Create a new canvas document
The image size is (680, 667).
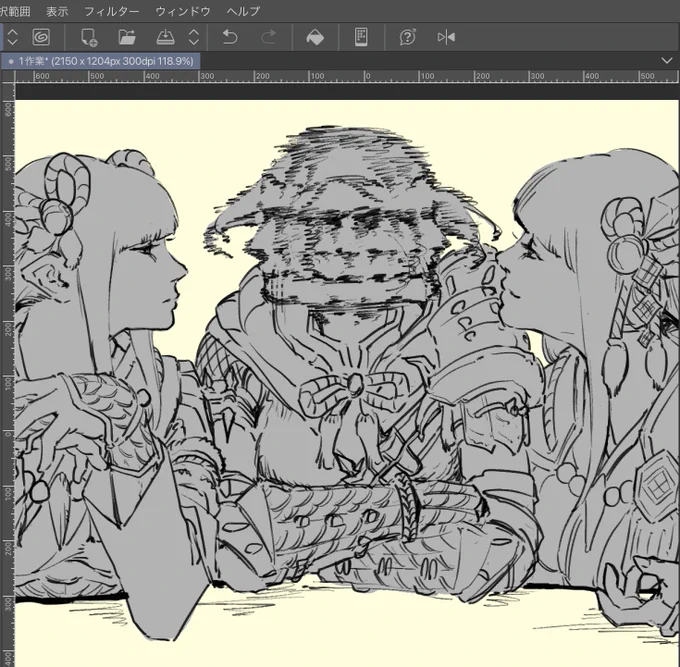click(x=89, y=37)
